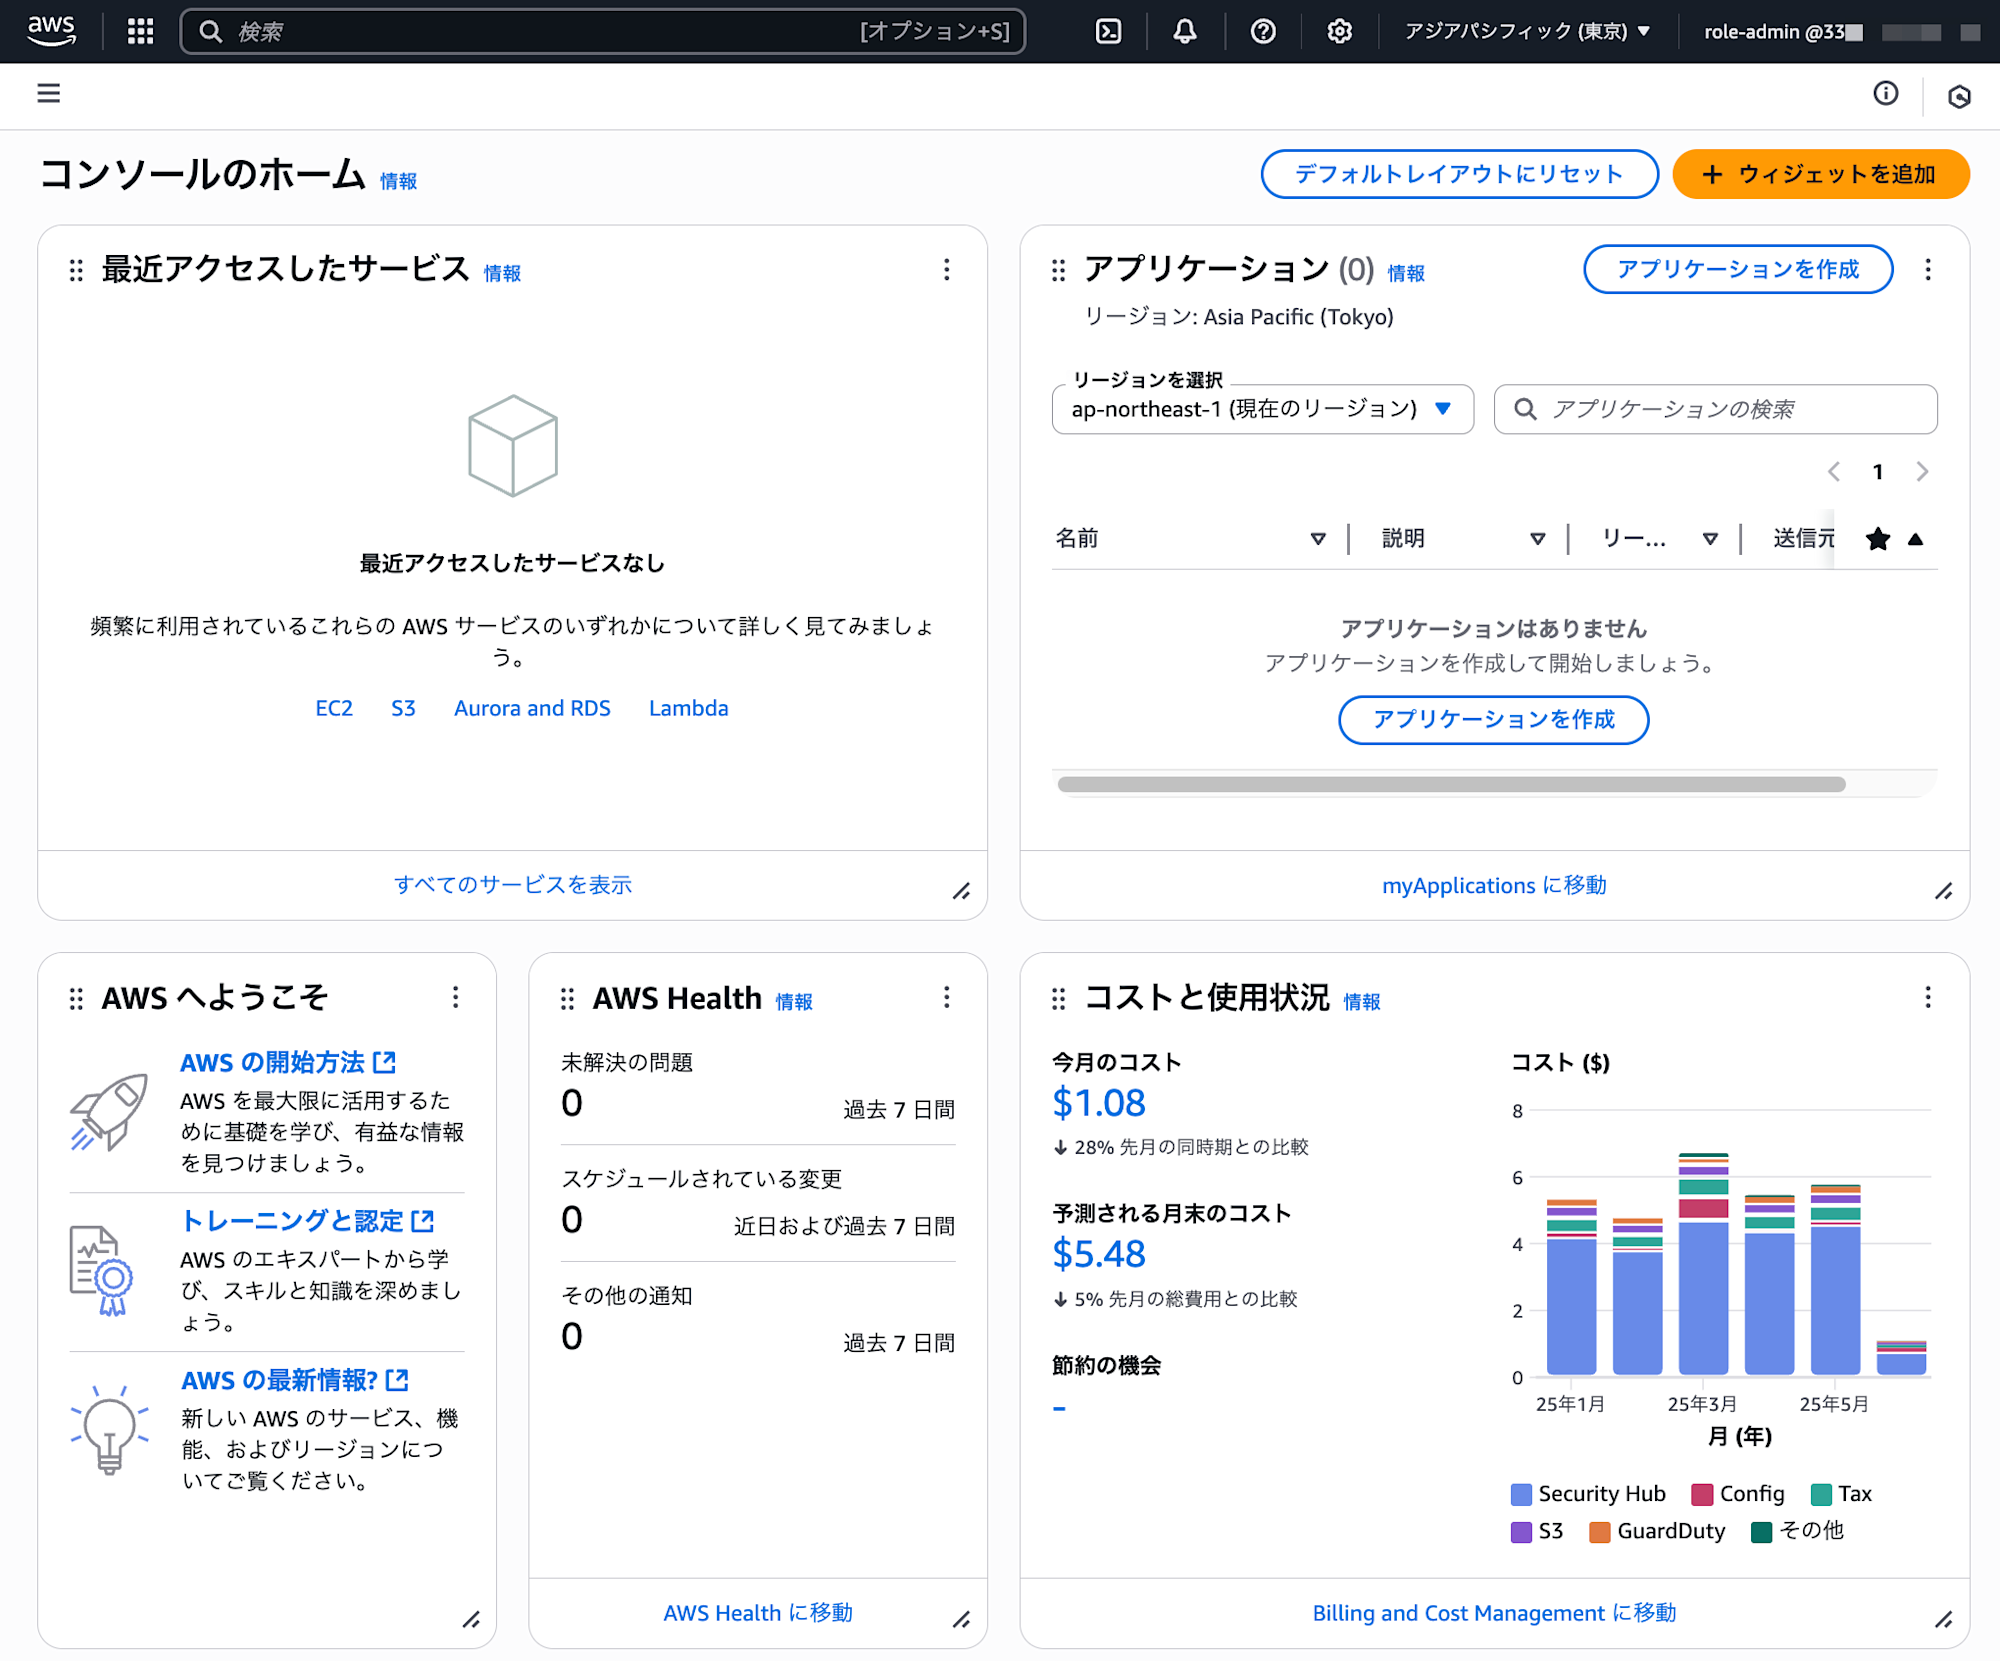The image size is (2000, 1661).
Task: Open AWS の開始方法 link
Action: [288, 1062]
